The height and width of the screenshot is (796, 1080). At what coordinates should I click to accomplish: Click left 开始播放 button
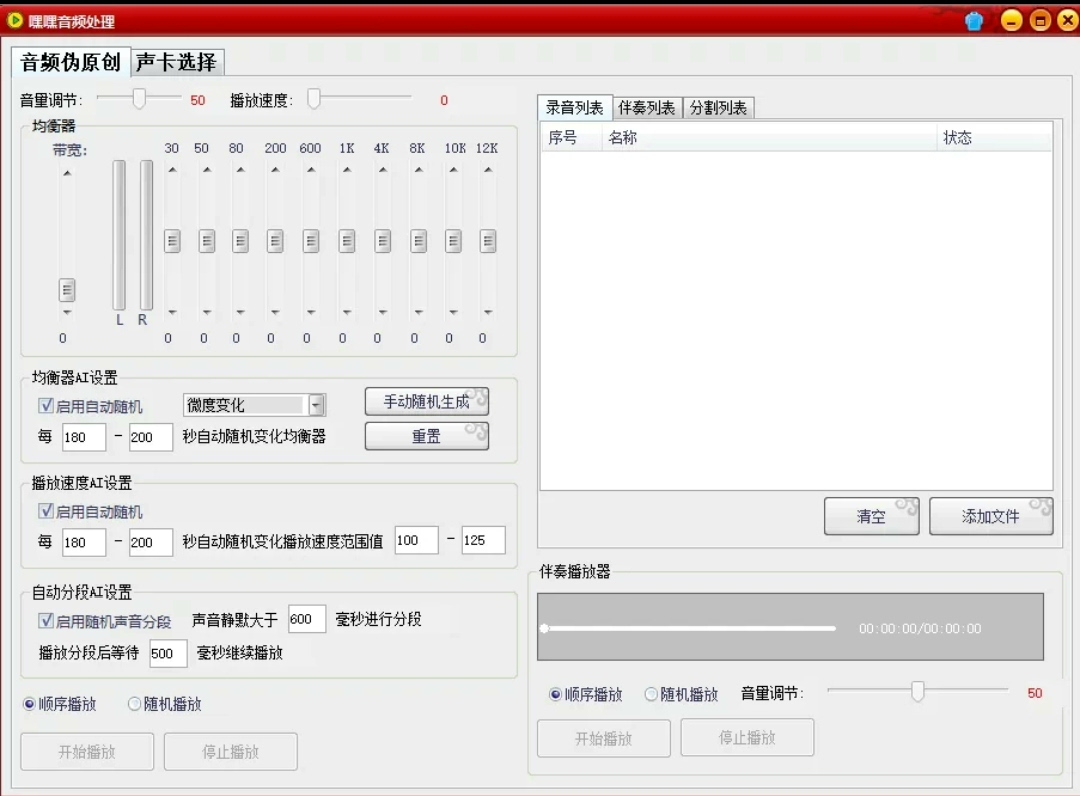tap(87, 751)
